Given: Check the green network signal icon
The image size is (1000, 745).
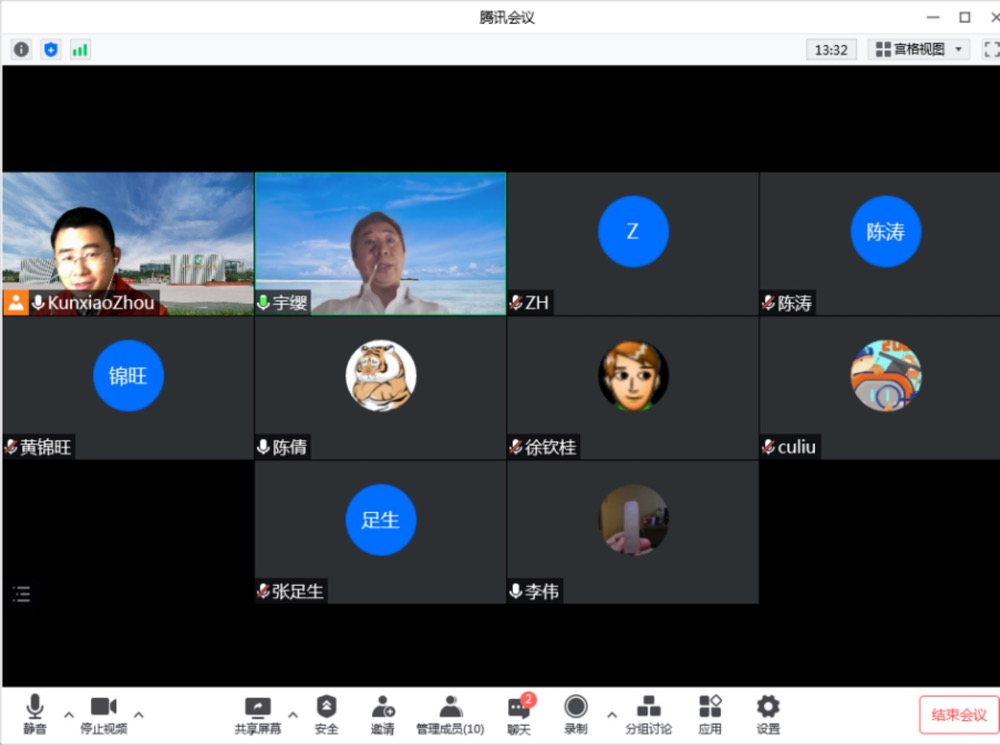Looking at the screenshot, I should pyautogui.click(x=80, y=49).
